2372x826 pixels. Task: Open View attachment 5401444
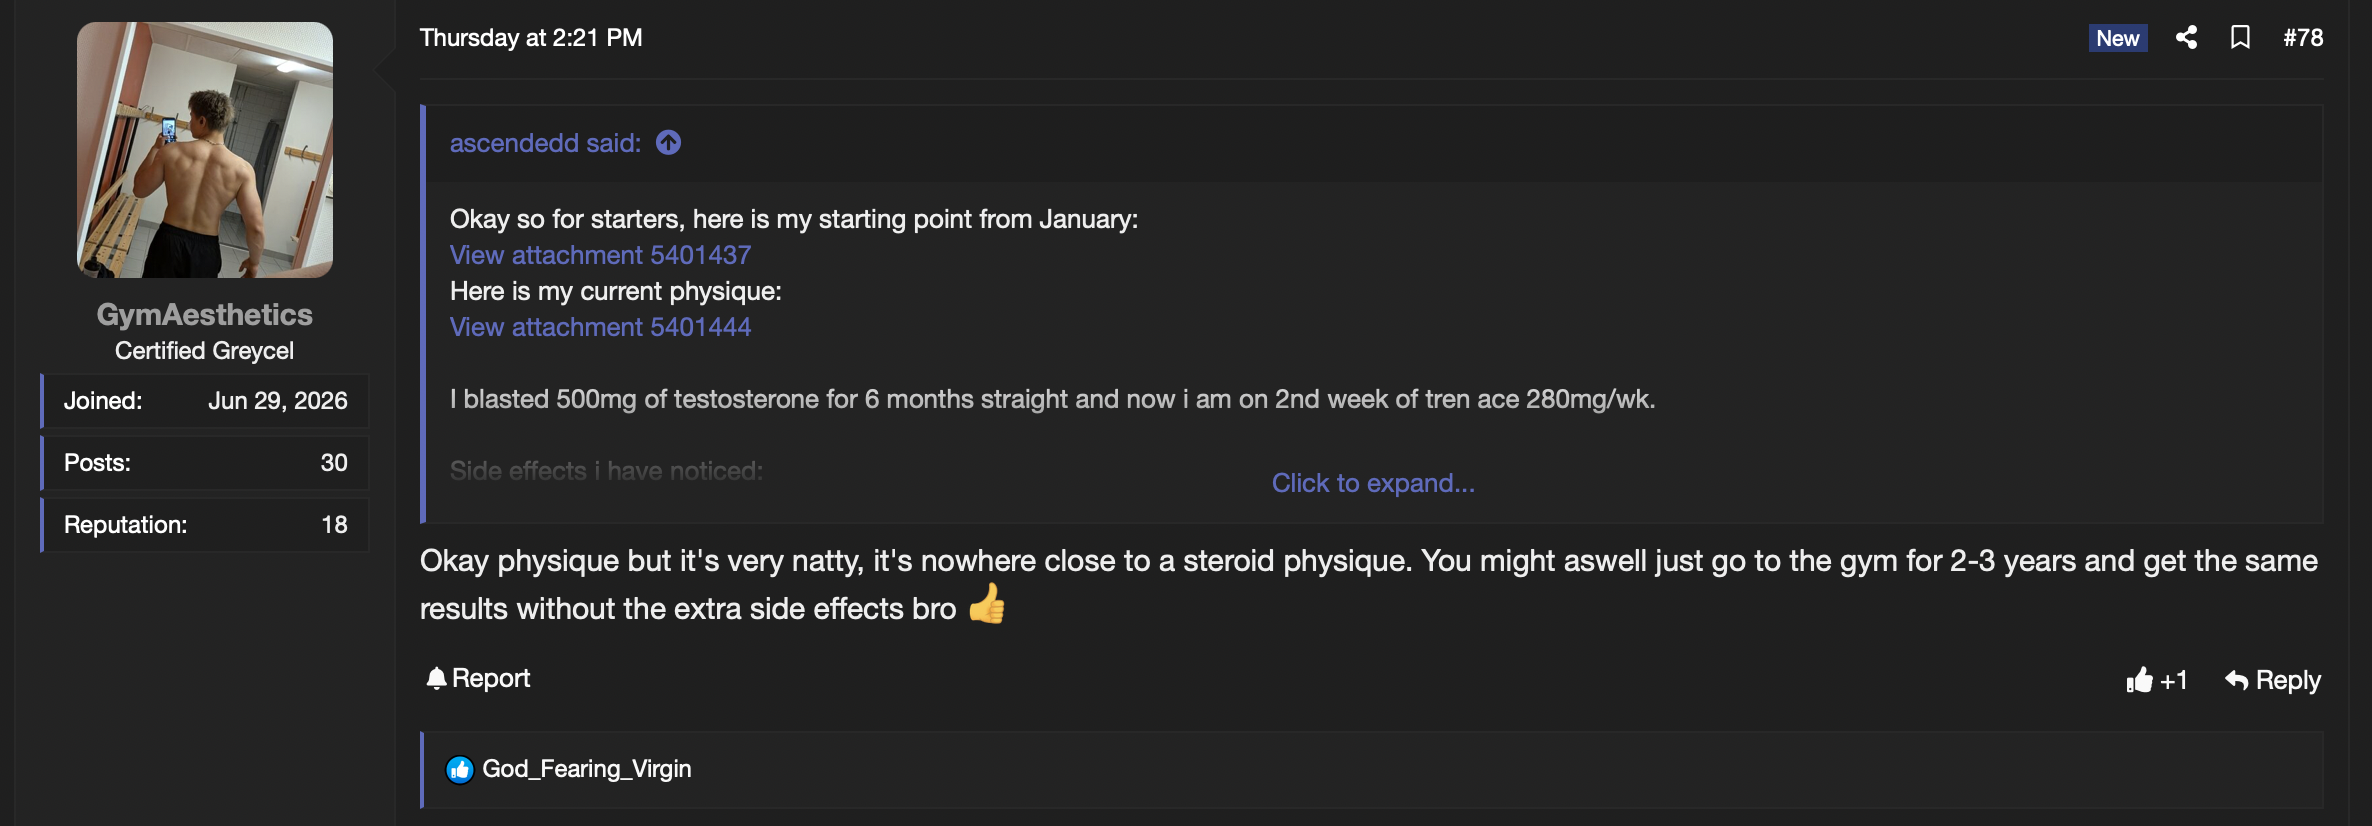click(600, 327)
